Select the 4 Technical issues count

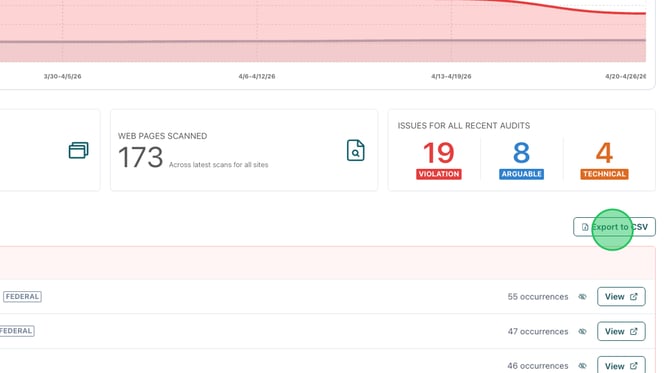[x=604, y=153]
